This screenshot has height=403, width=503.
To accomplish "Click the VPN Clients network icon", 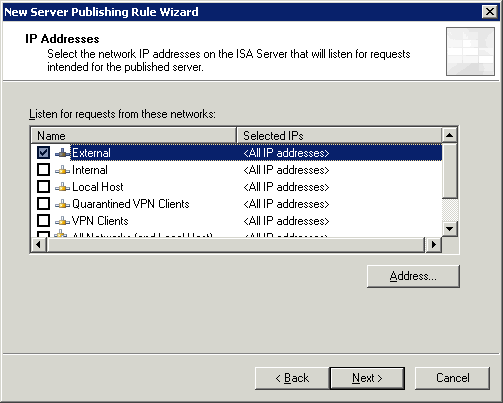I will pos(62,221).
